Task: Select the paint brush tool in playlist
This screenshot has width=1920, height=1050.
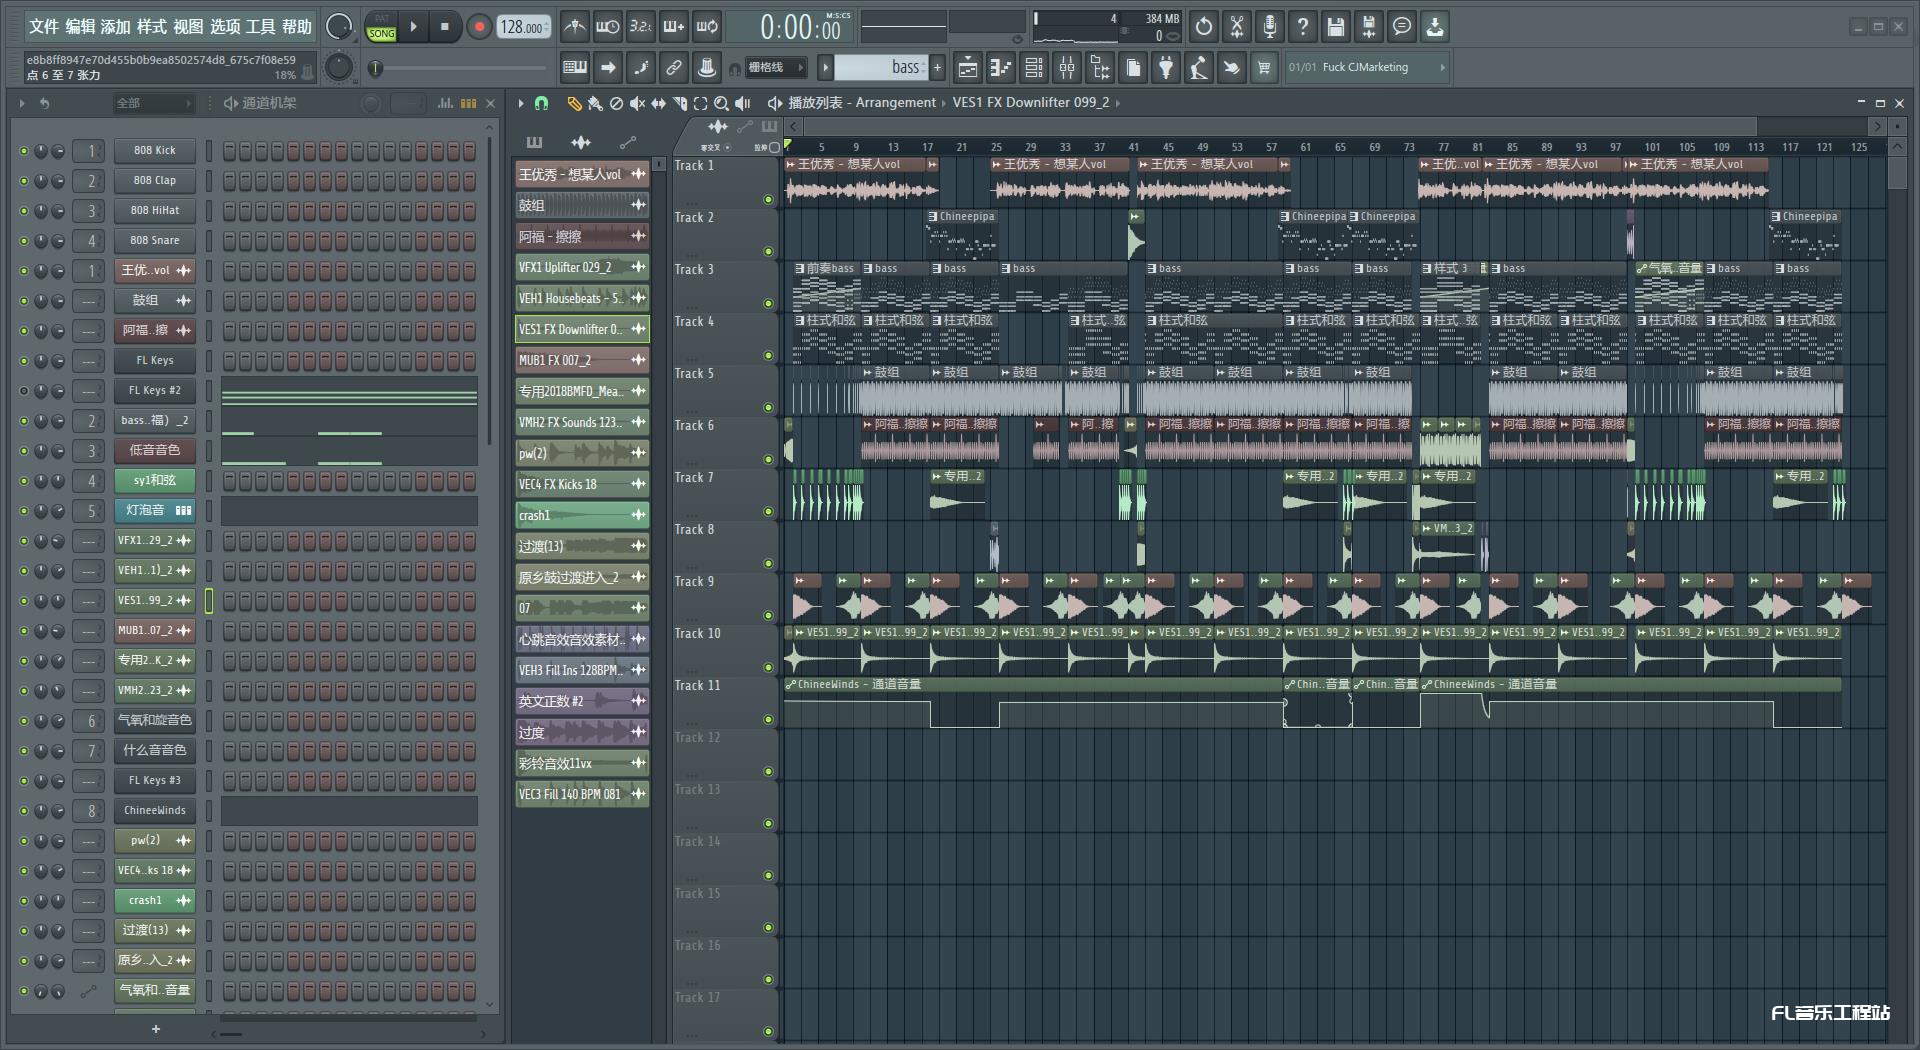Action: click(595, 103)
